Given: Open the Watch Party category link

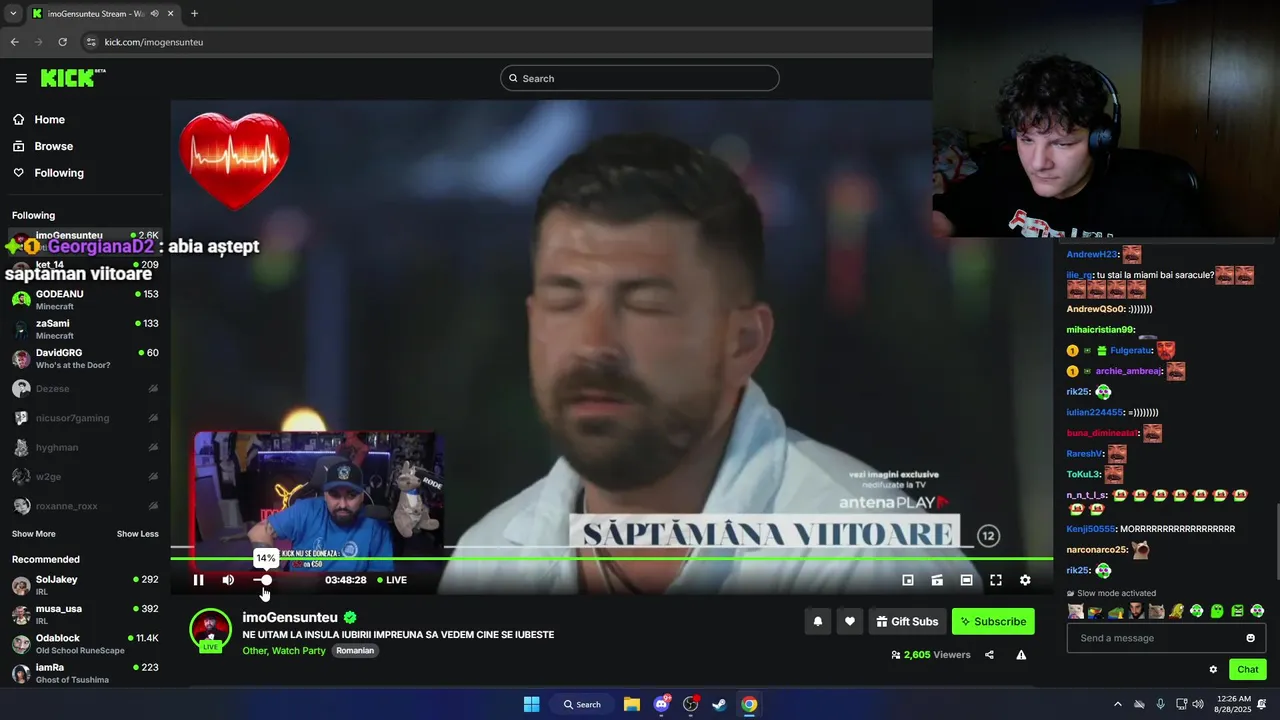Looking at the screenshot, I should pos(299,651).
